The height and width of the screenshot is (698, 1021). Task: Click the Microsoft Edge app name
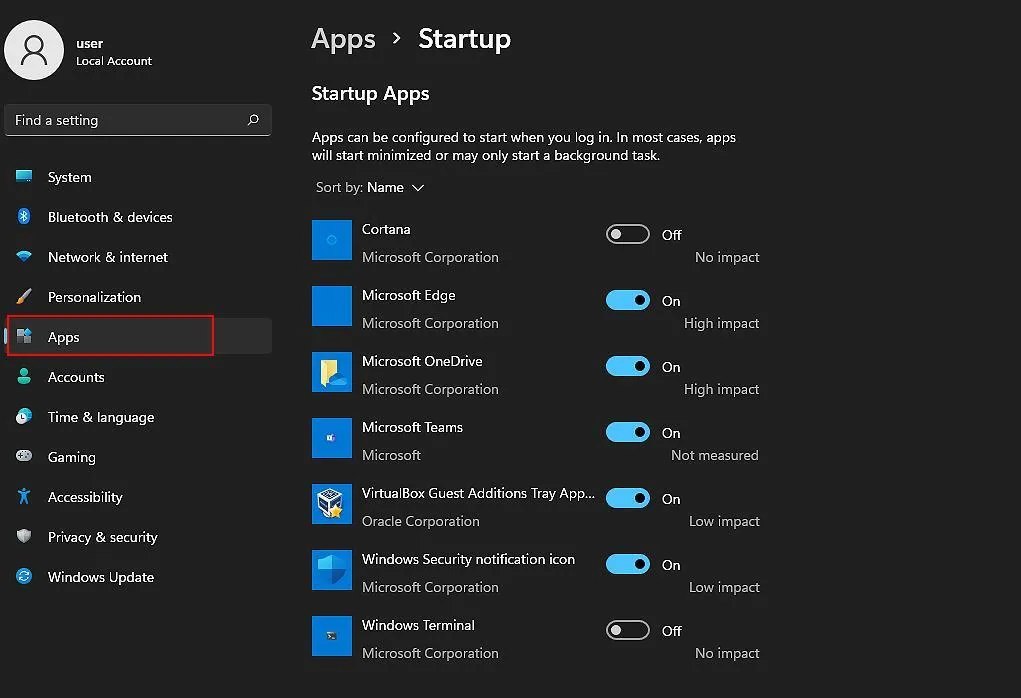click(409, 295)
